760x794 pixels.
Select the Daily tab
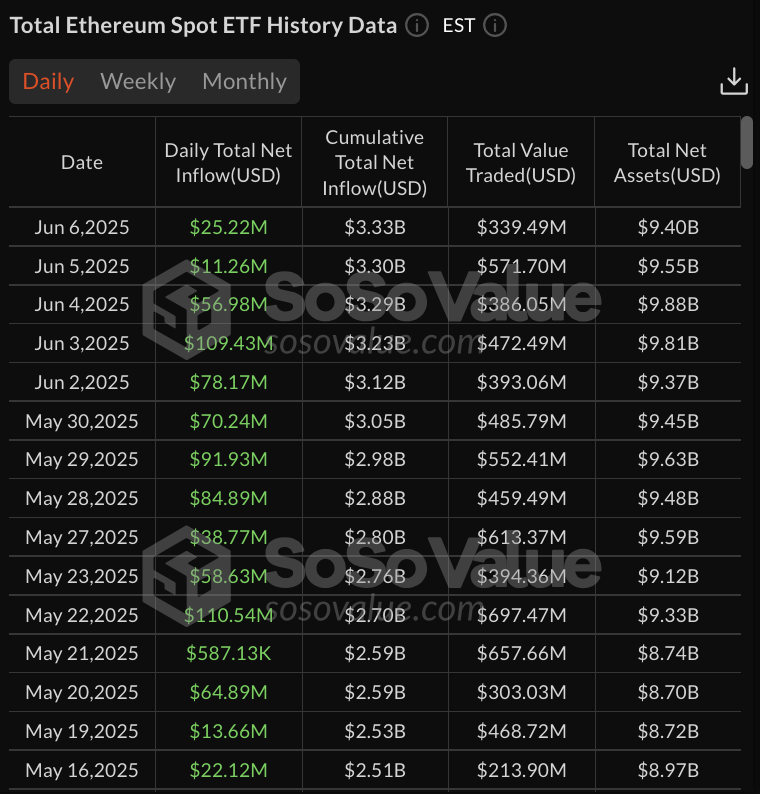(x=48, y=82)
